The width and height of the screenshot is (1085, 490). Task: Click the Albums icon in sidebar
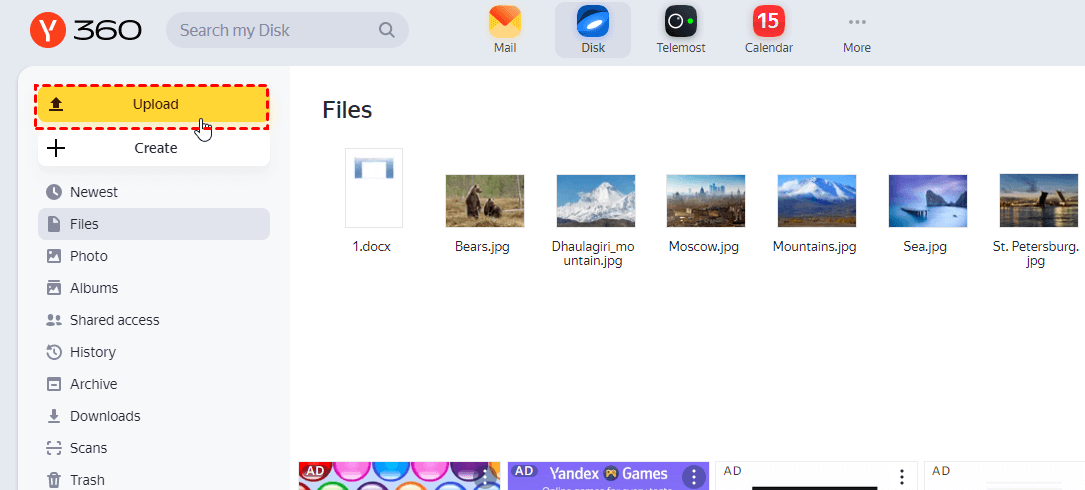tap(54, 288)
